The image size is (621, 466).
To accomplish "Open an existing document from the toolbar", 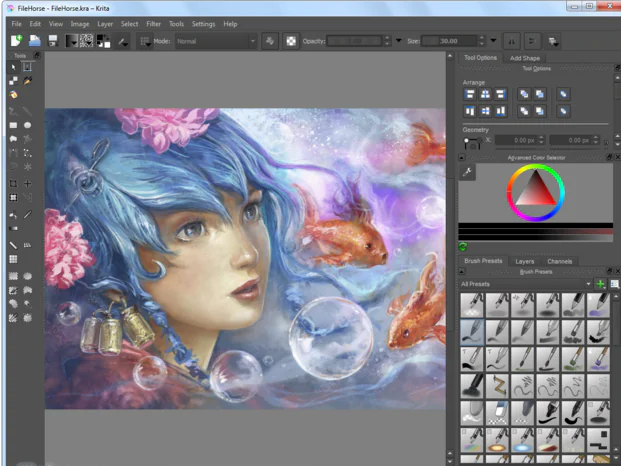I will [x=34, y=41].
